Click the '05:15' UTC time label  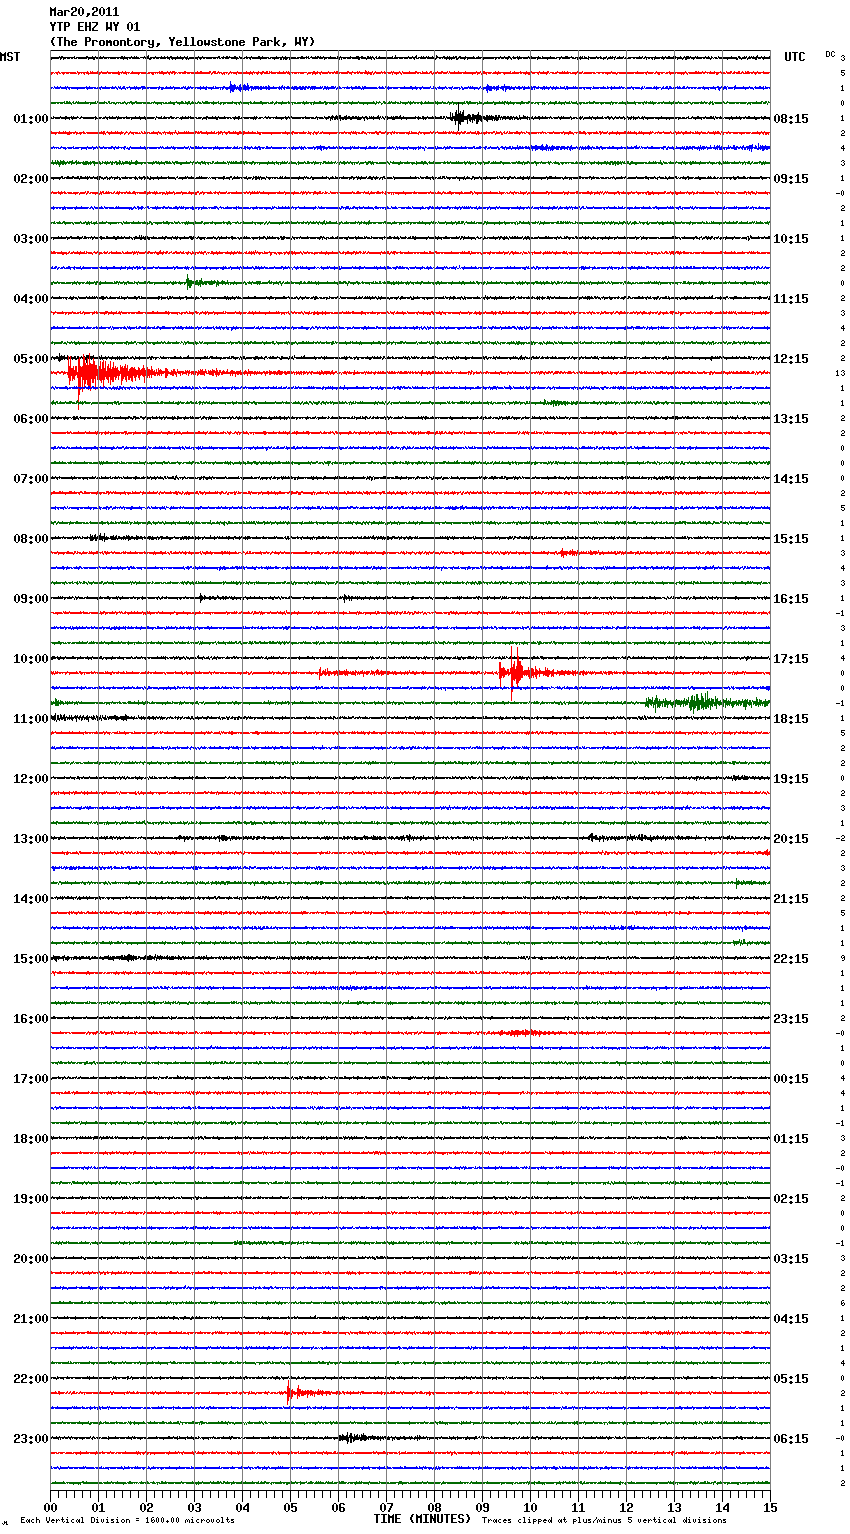(x=791, y=1378)
